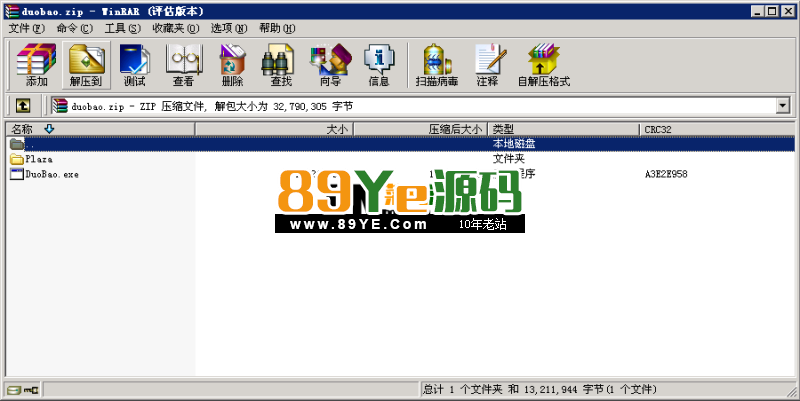Click the 查看 (View) toolbar icon
This screenshot has width=800, height=401.
(183, 65)
